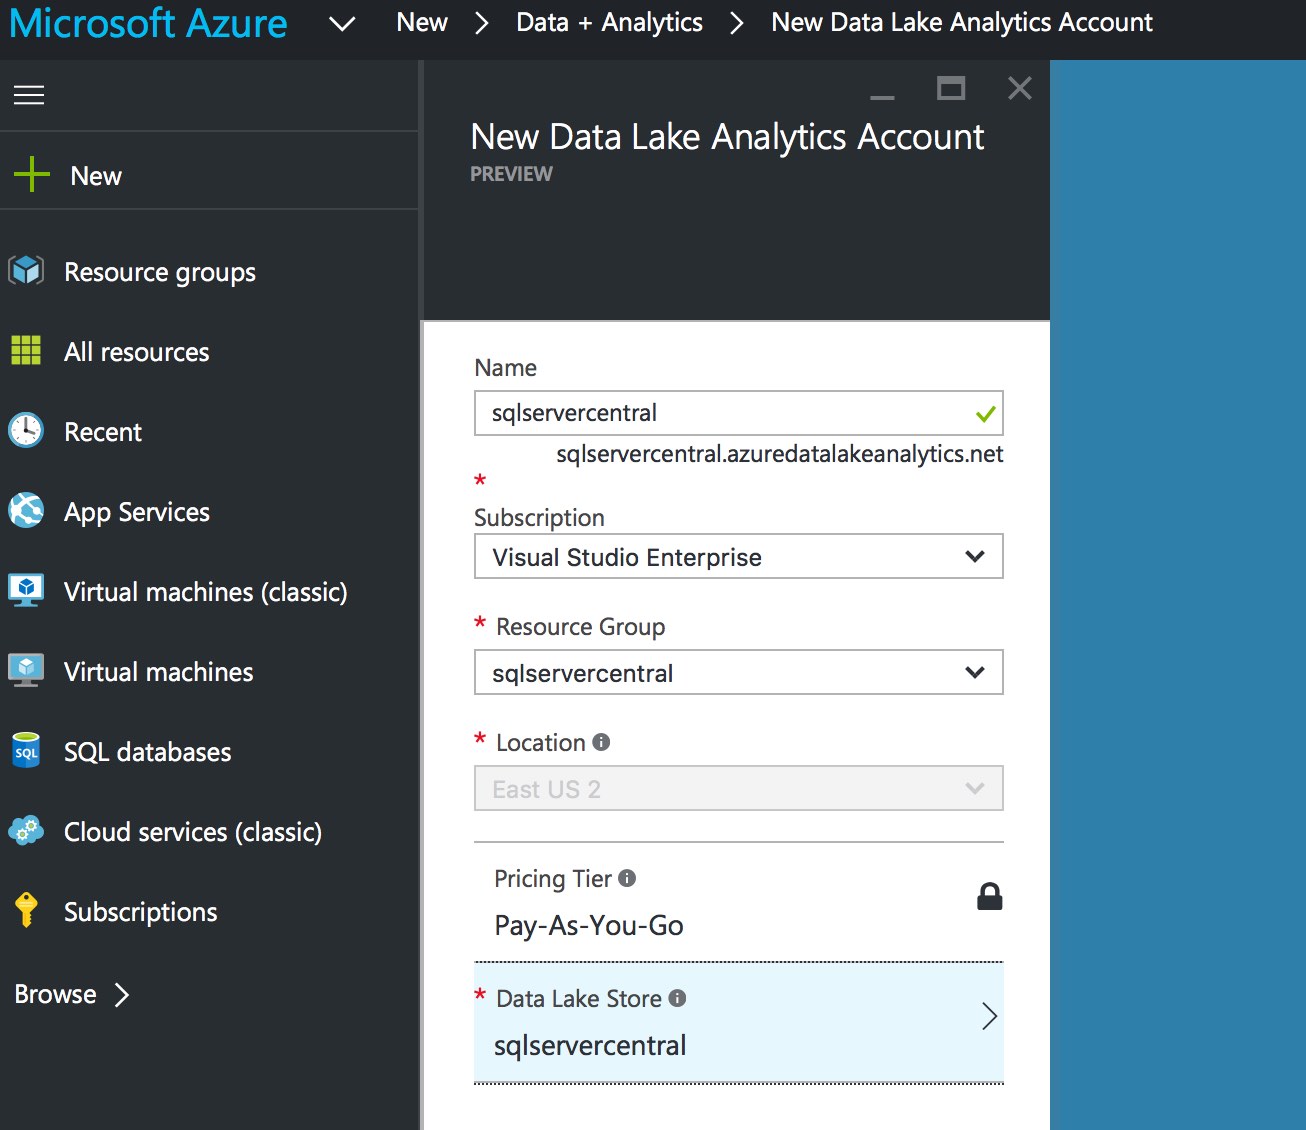Open the Resource Group dropdown
This screenshot has height=1130, width=1306.
point(738,673)
